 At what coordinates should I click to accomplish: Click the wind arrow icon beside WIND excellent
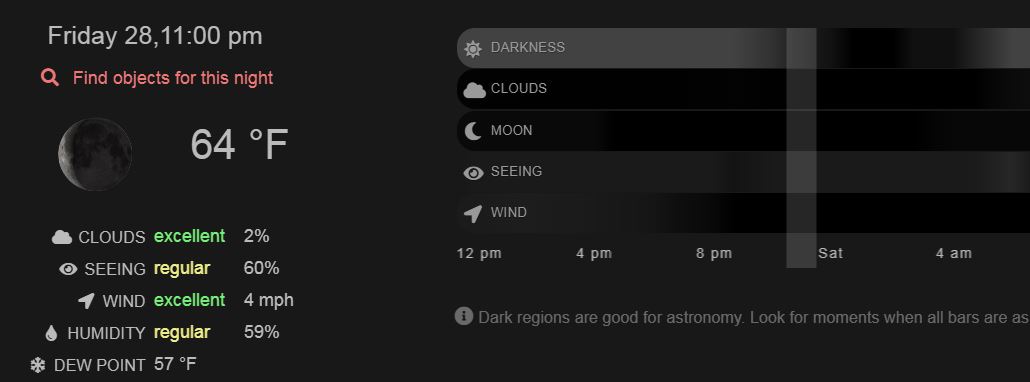pyautogui.click(x=86, y=301)
